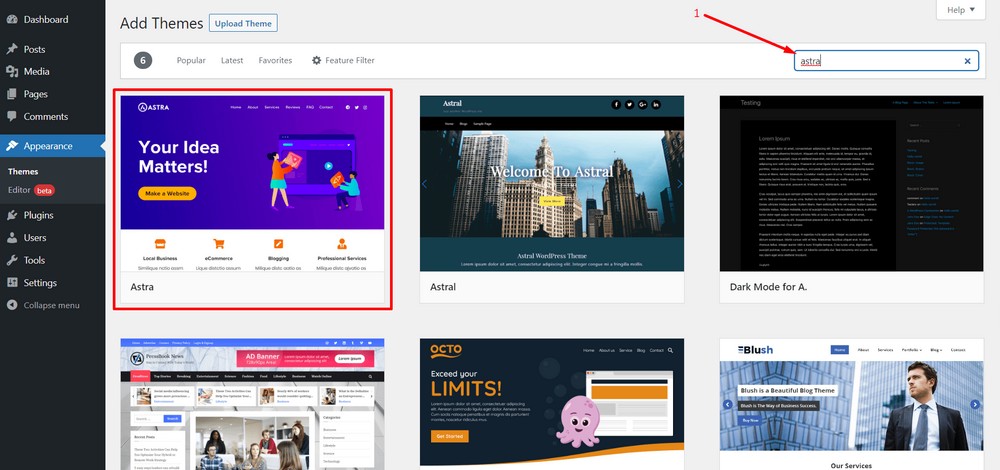
Task: Click the Settings sliders icon
Action: pyautogui.click(x=12, y=283)
